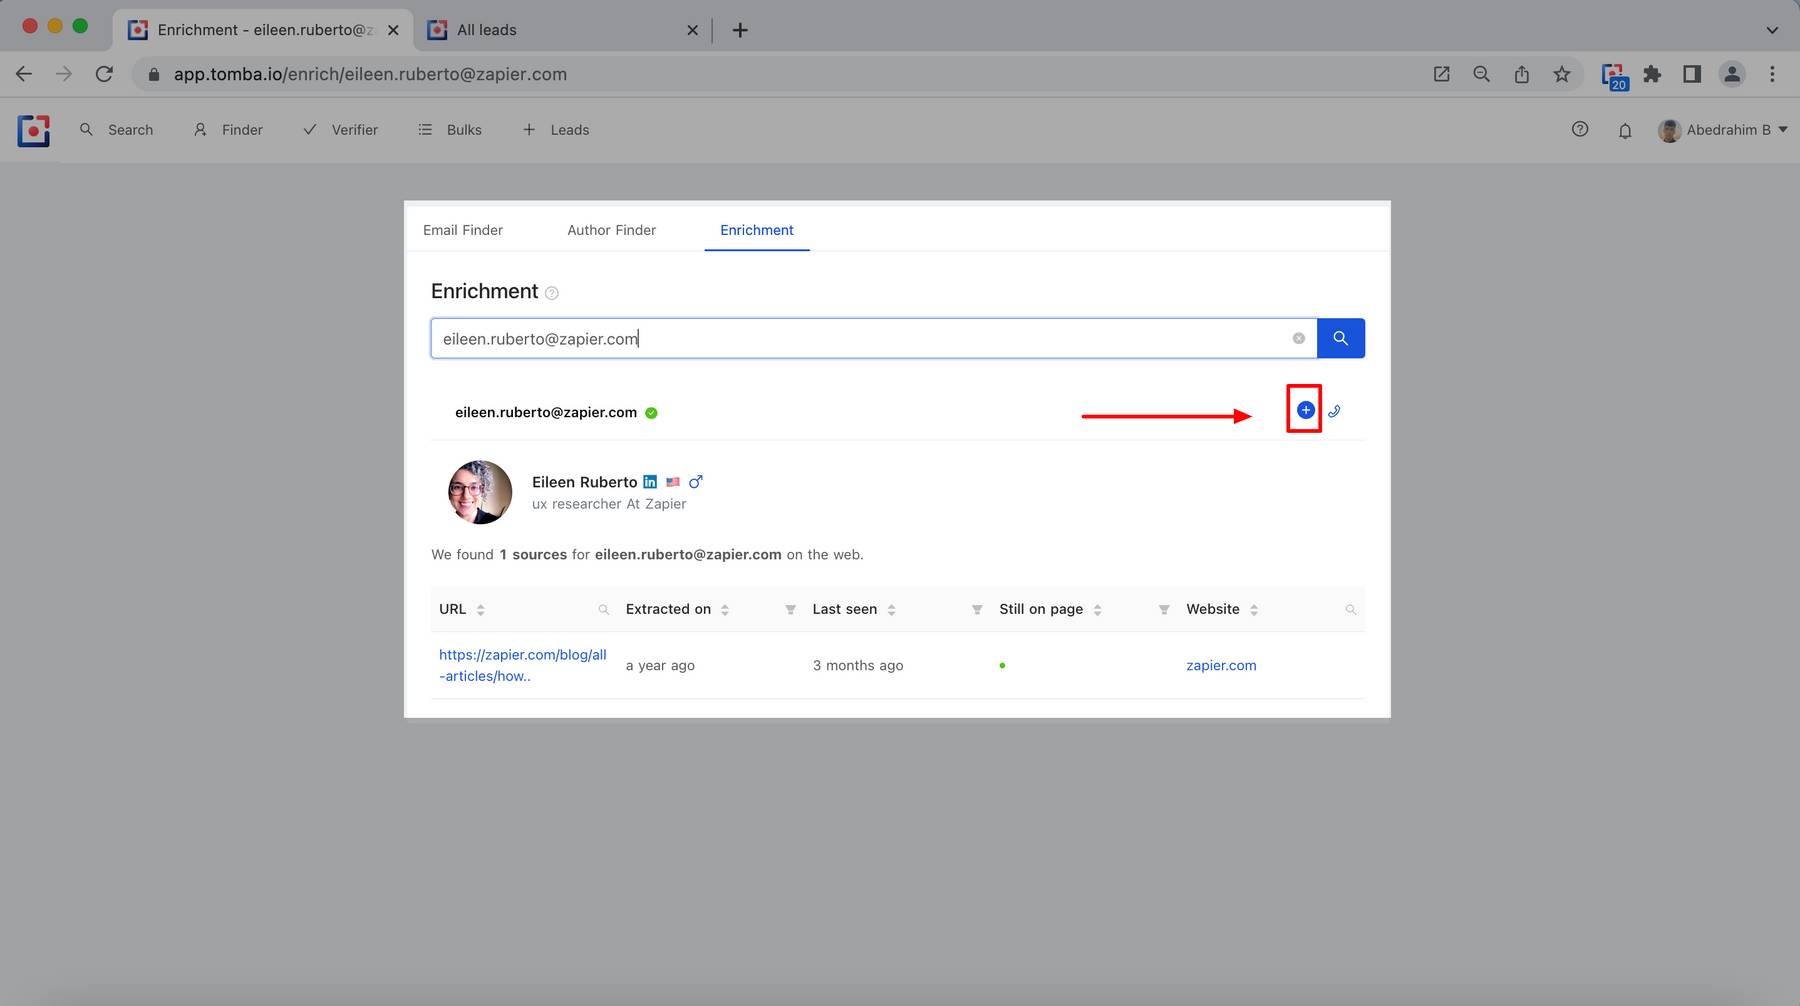
Task: Go to the Verifier page
Action: (x=340, y=130)
